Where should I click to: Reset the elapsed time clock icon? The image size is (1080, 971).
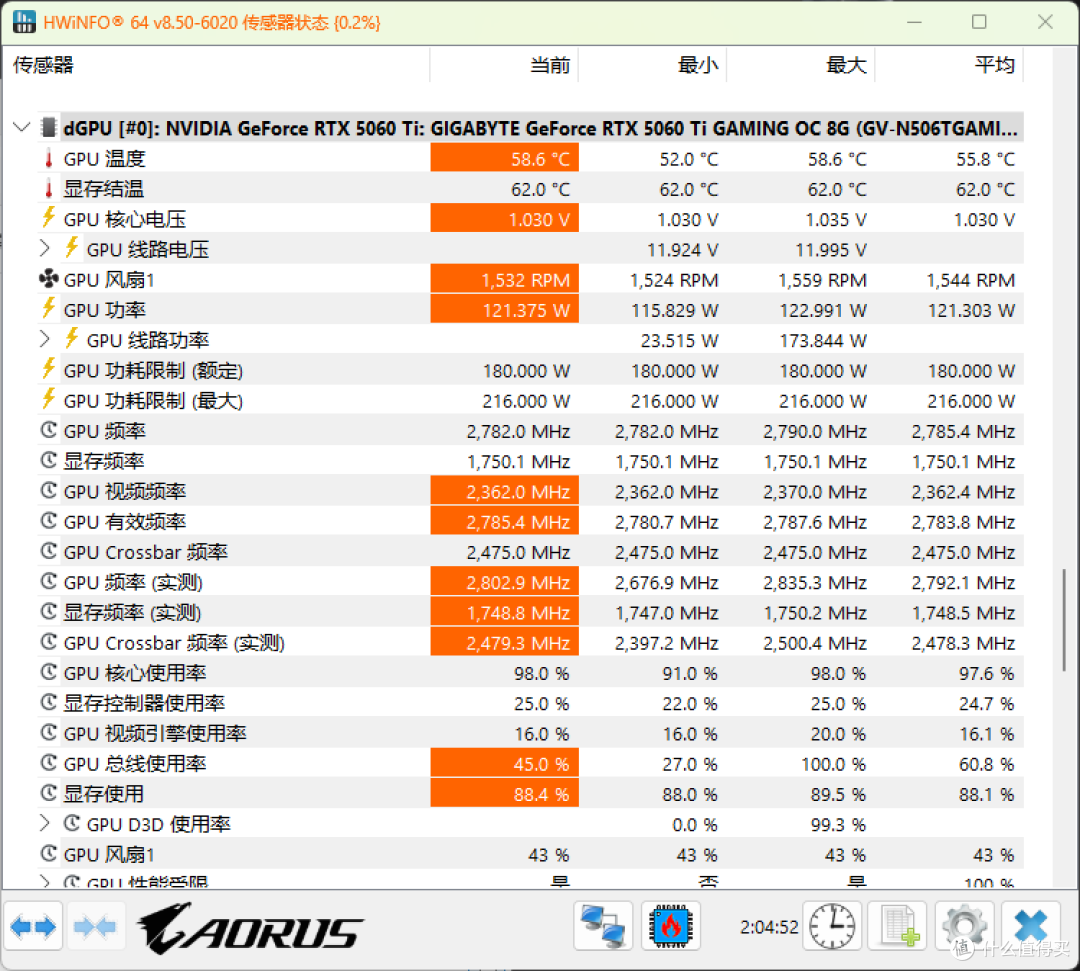pyautogui.click(x=832, y=926)
